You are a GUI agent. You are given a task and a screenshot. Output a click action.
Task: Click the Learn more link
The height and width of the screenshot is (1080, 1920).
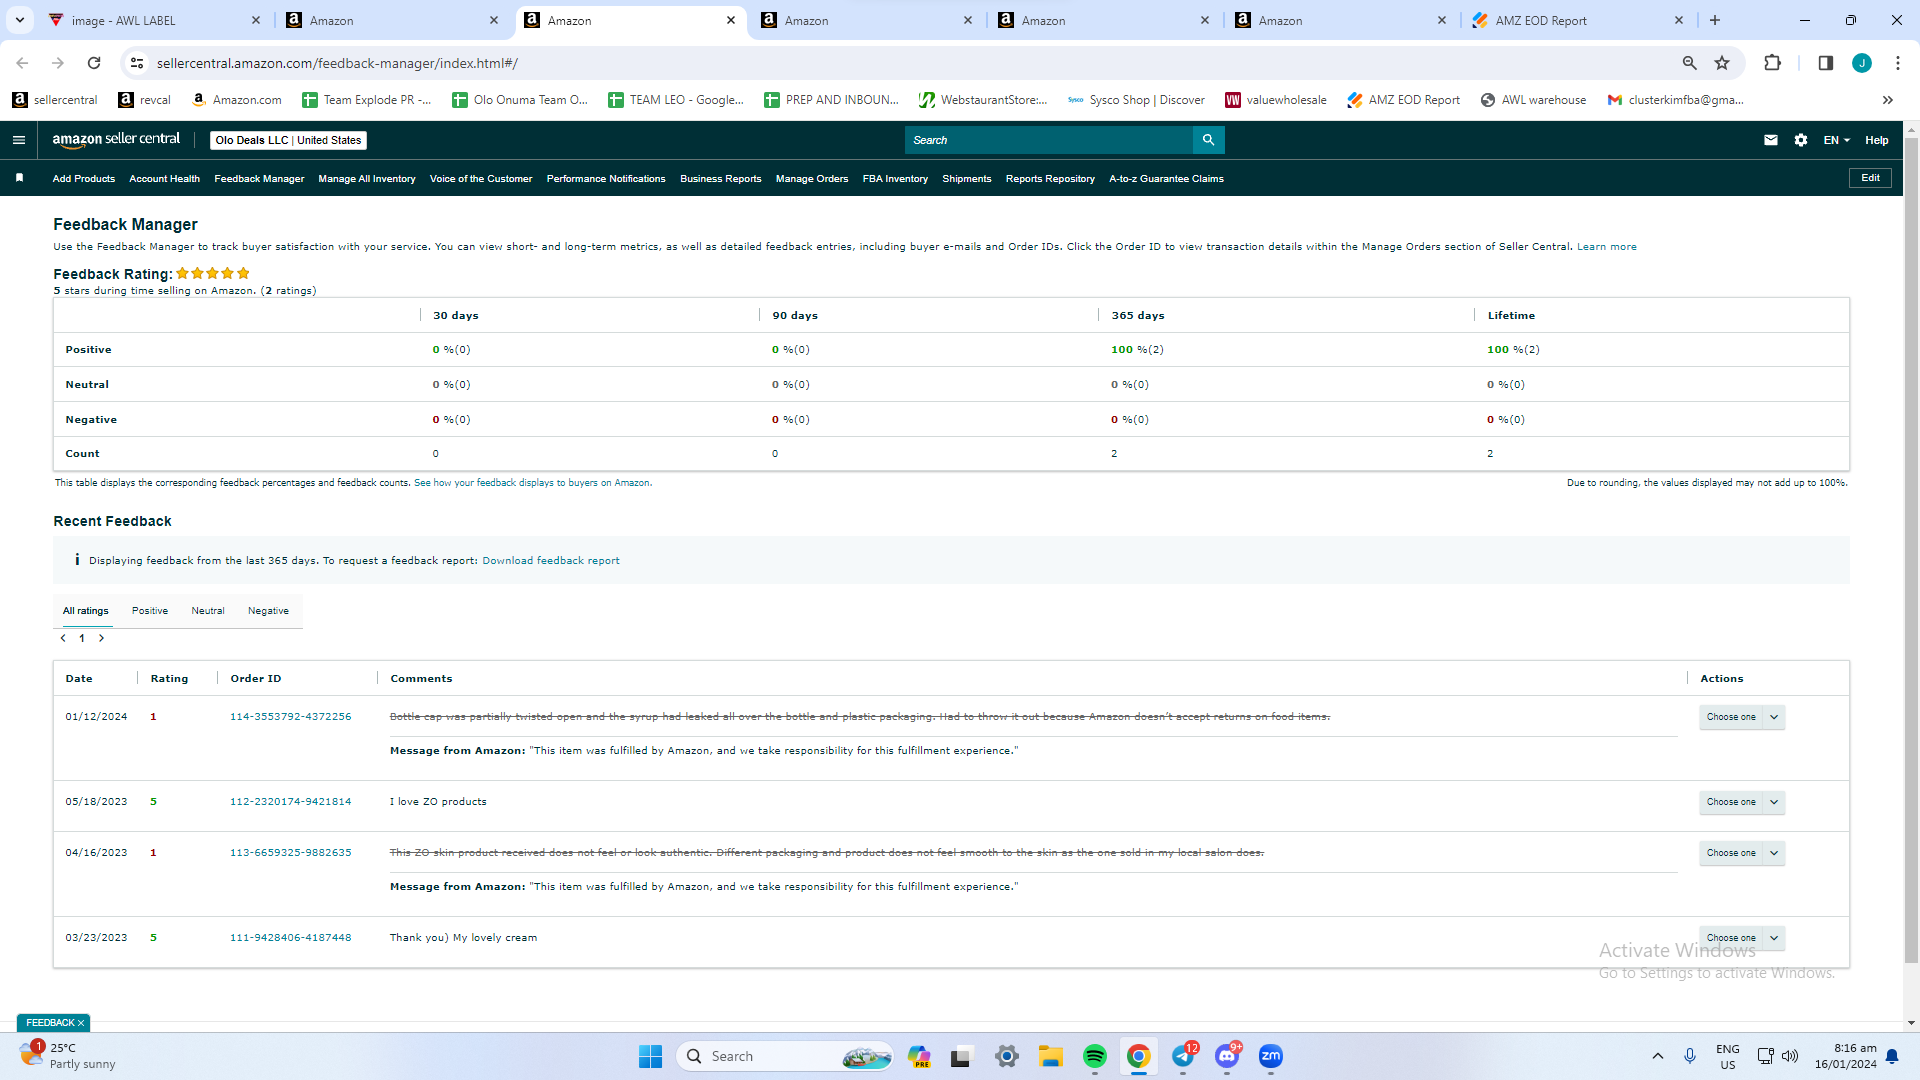1607,247
